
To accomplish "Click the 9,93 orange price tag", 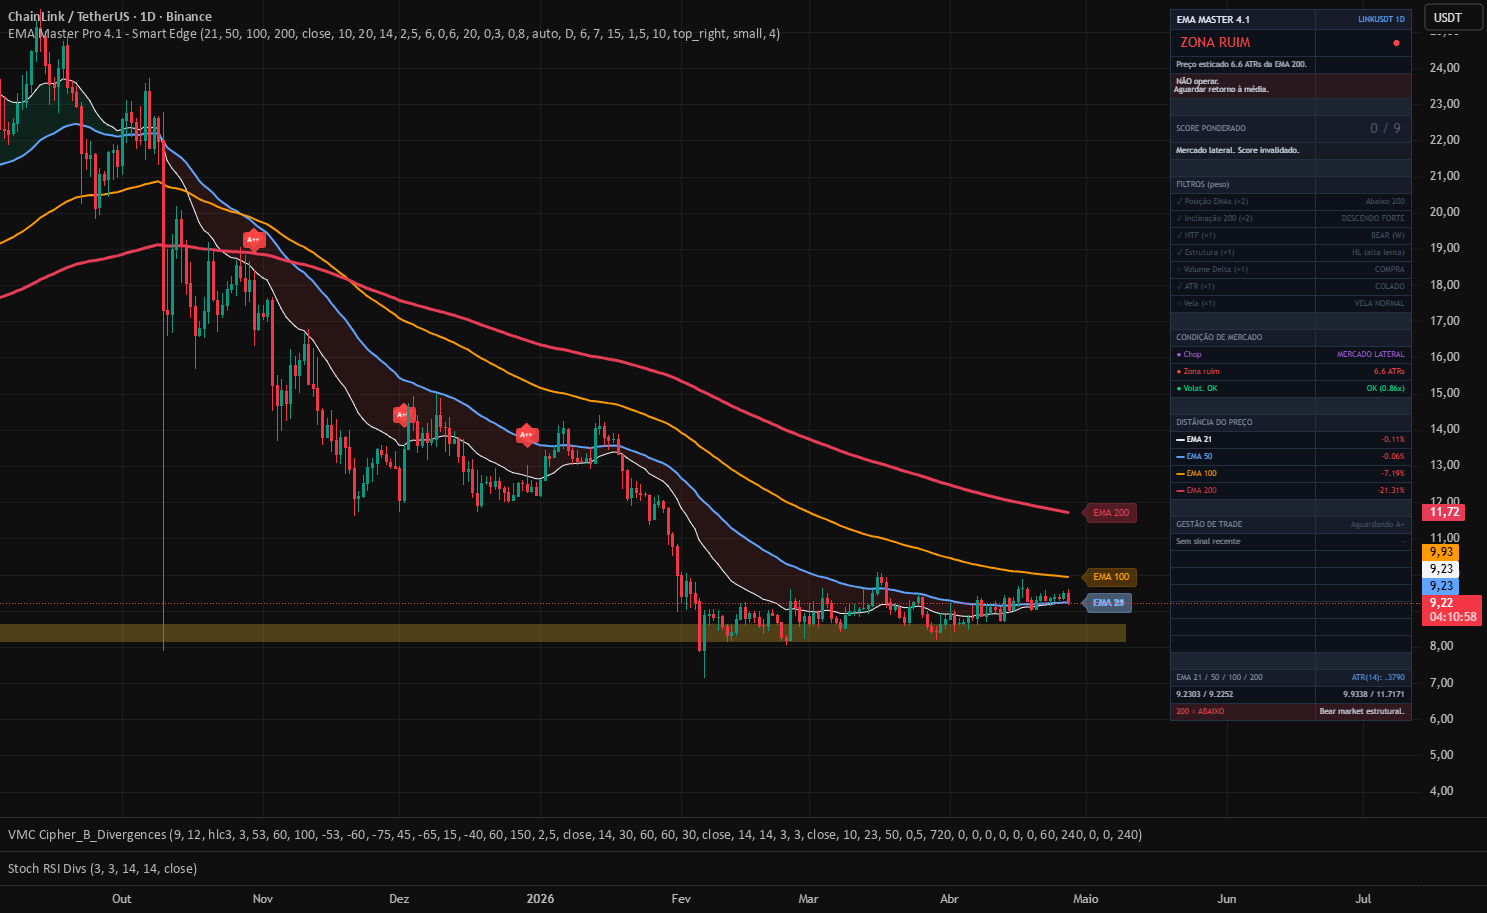I will pyautogui.click(x=1441, y=552).
